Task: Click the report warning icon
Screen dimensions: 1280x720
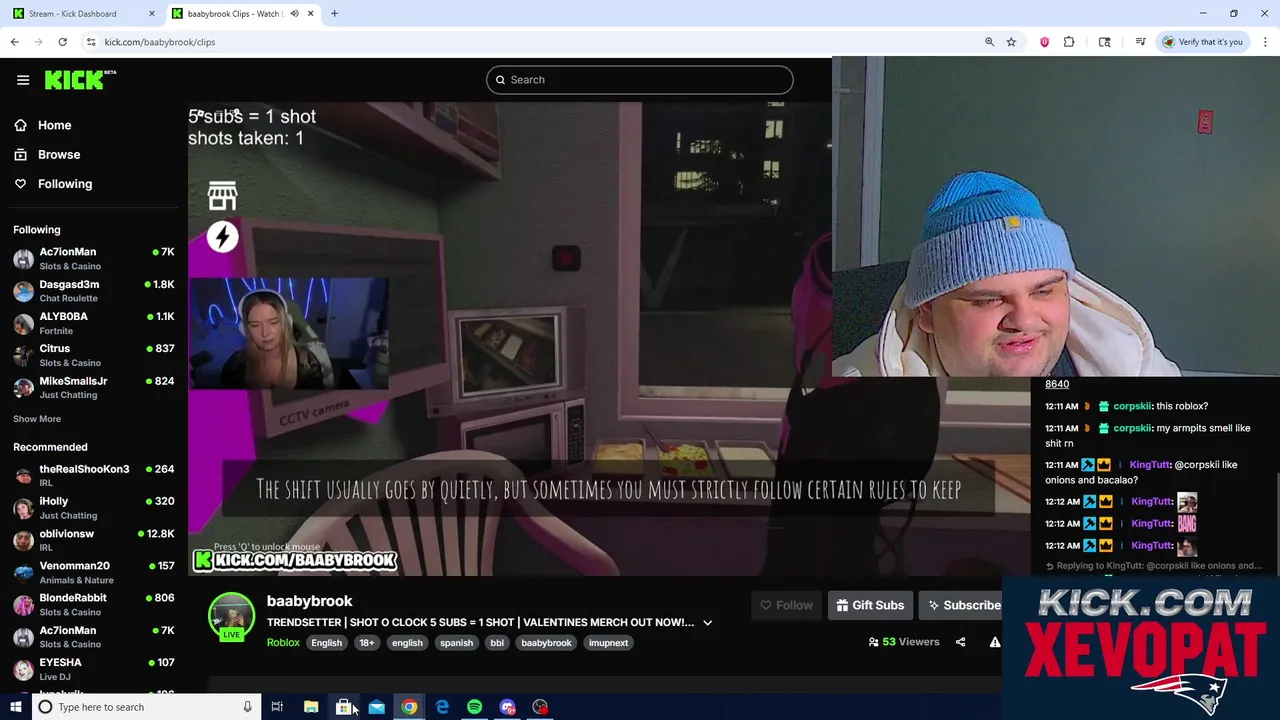Action: 995,642
